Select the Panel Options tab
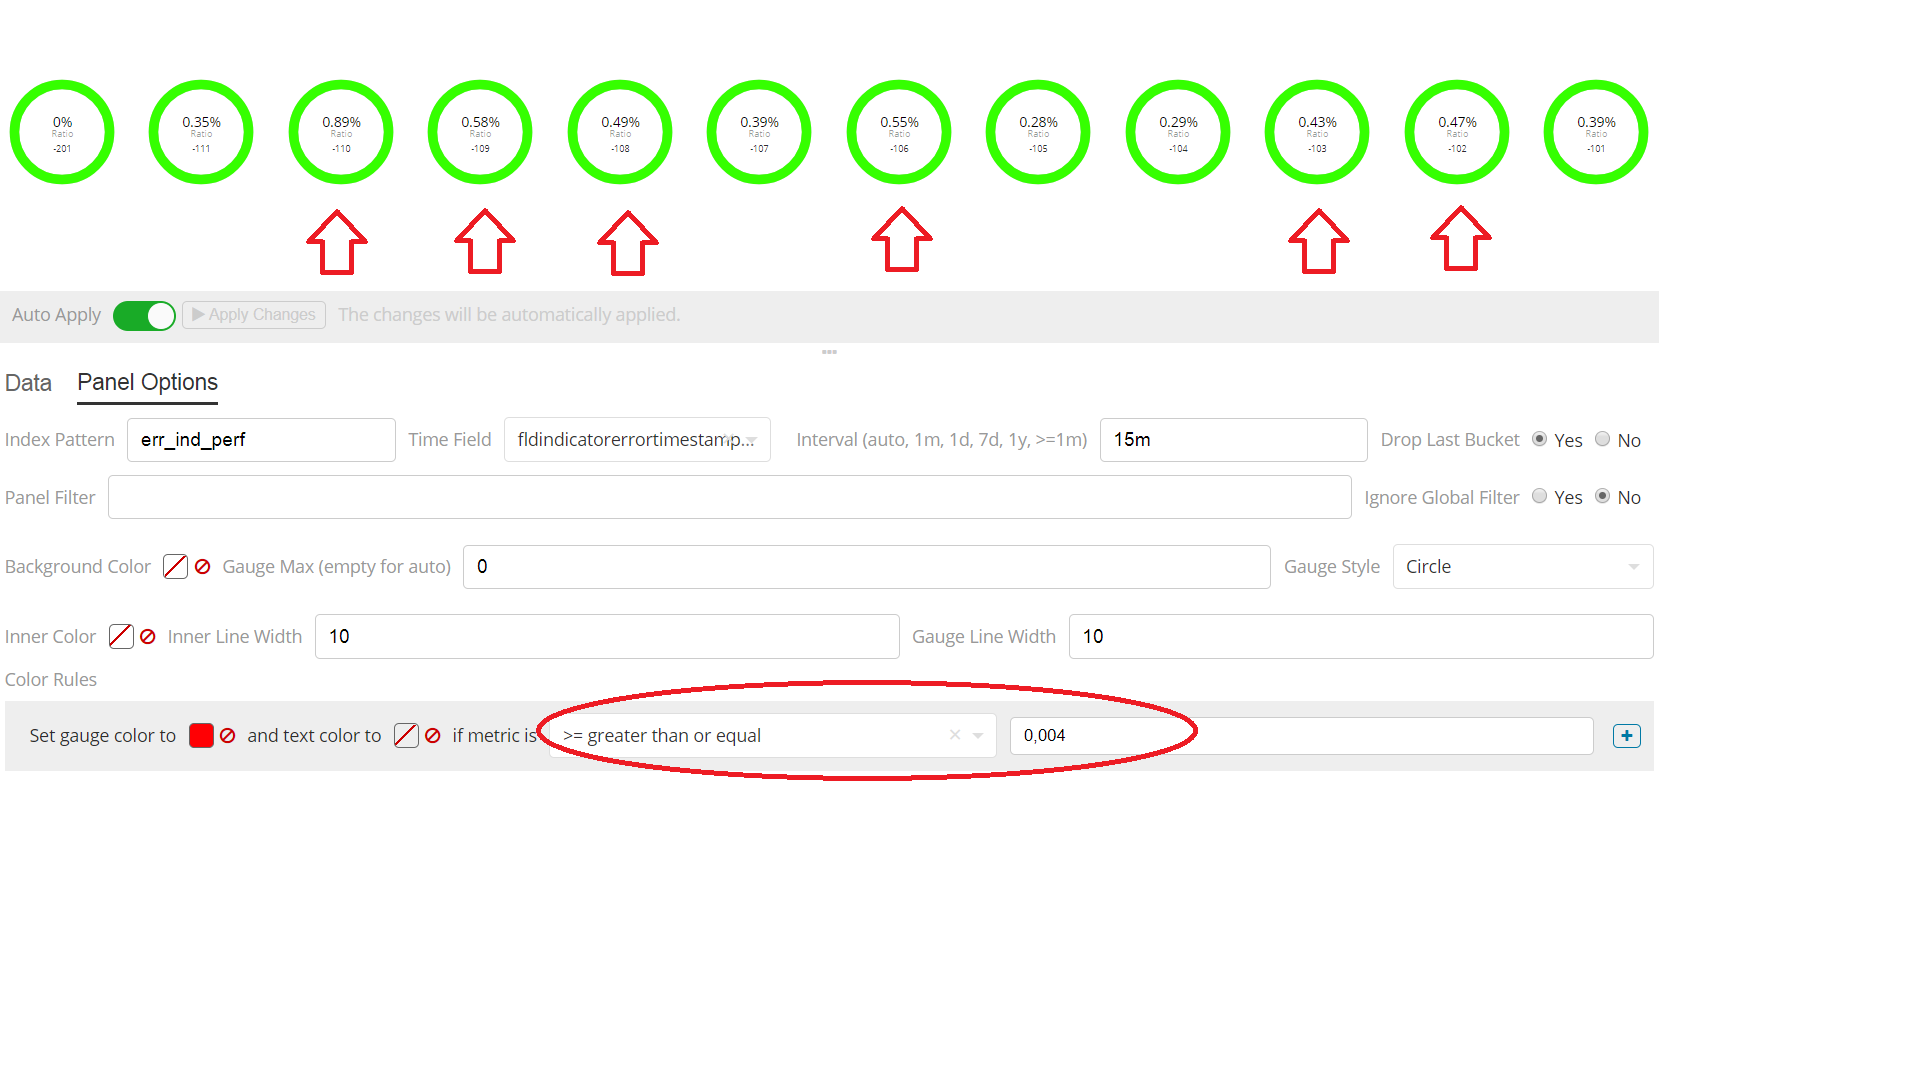Viewport: 1920px width, 1080px height. [x=147, y=383]
